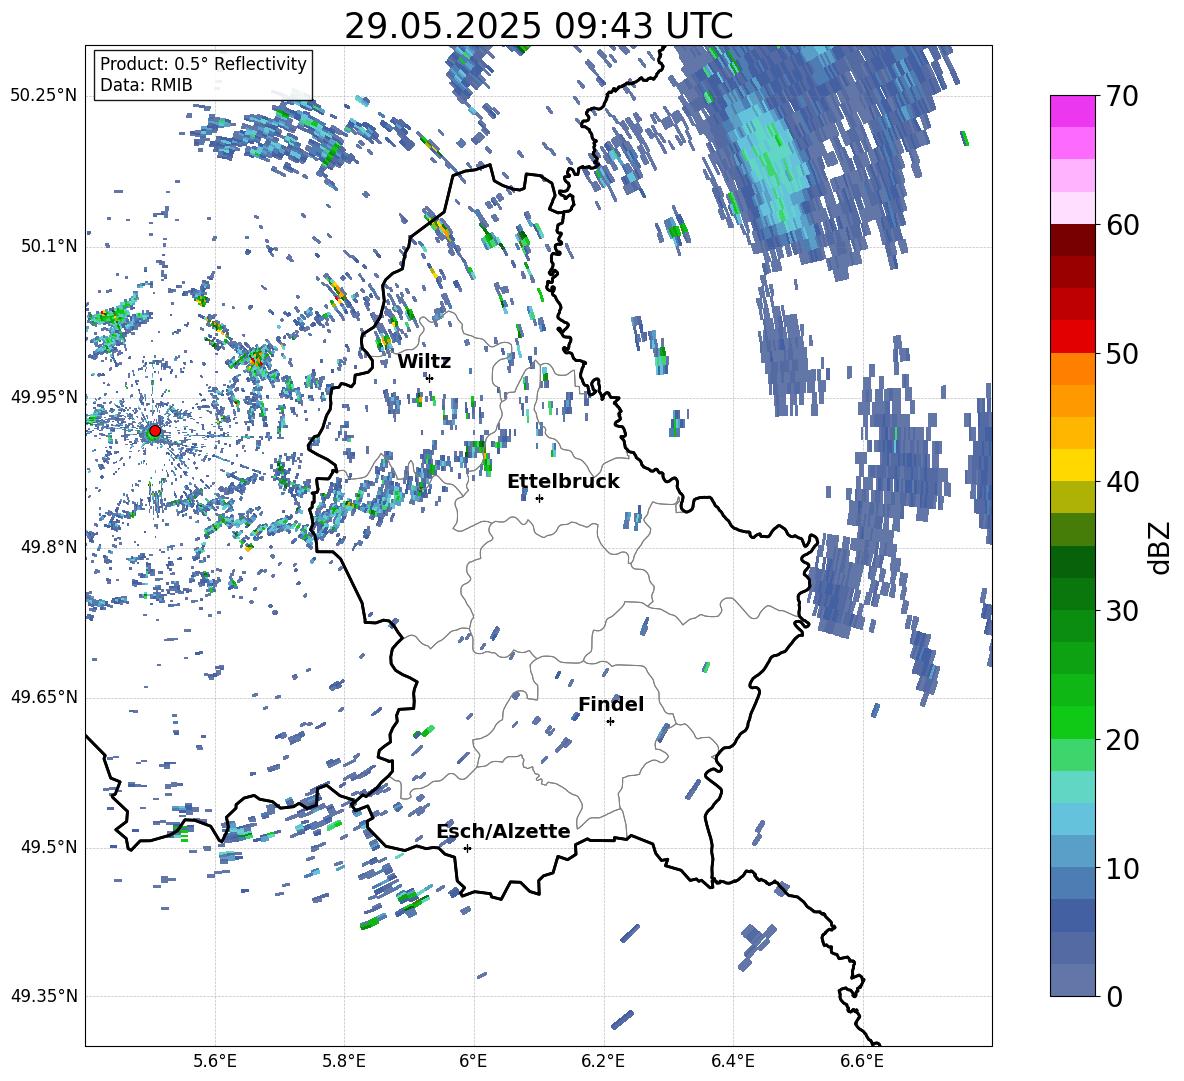Click the magenta top swatch of the colorbar
Image resolution: width=1184 pixels, height=1081 pixels.
[x=1072, y=111]
